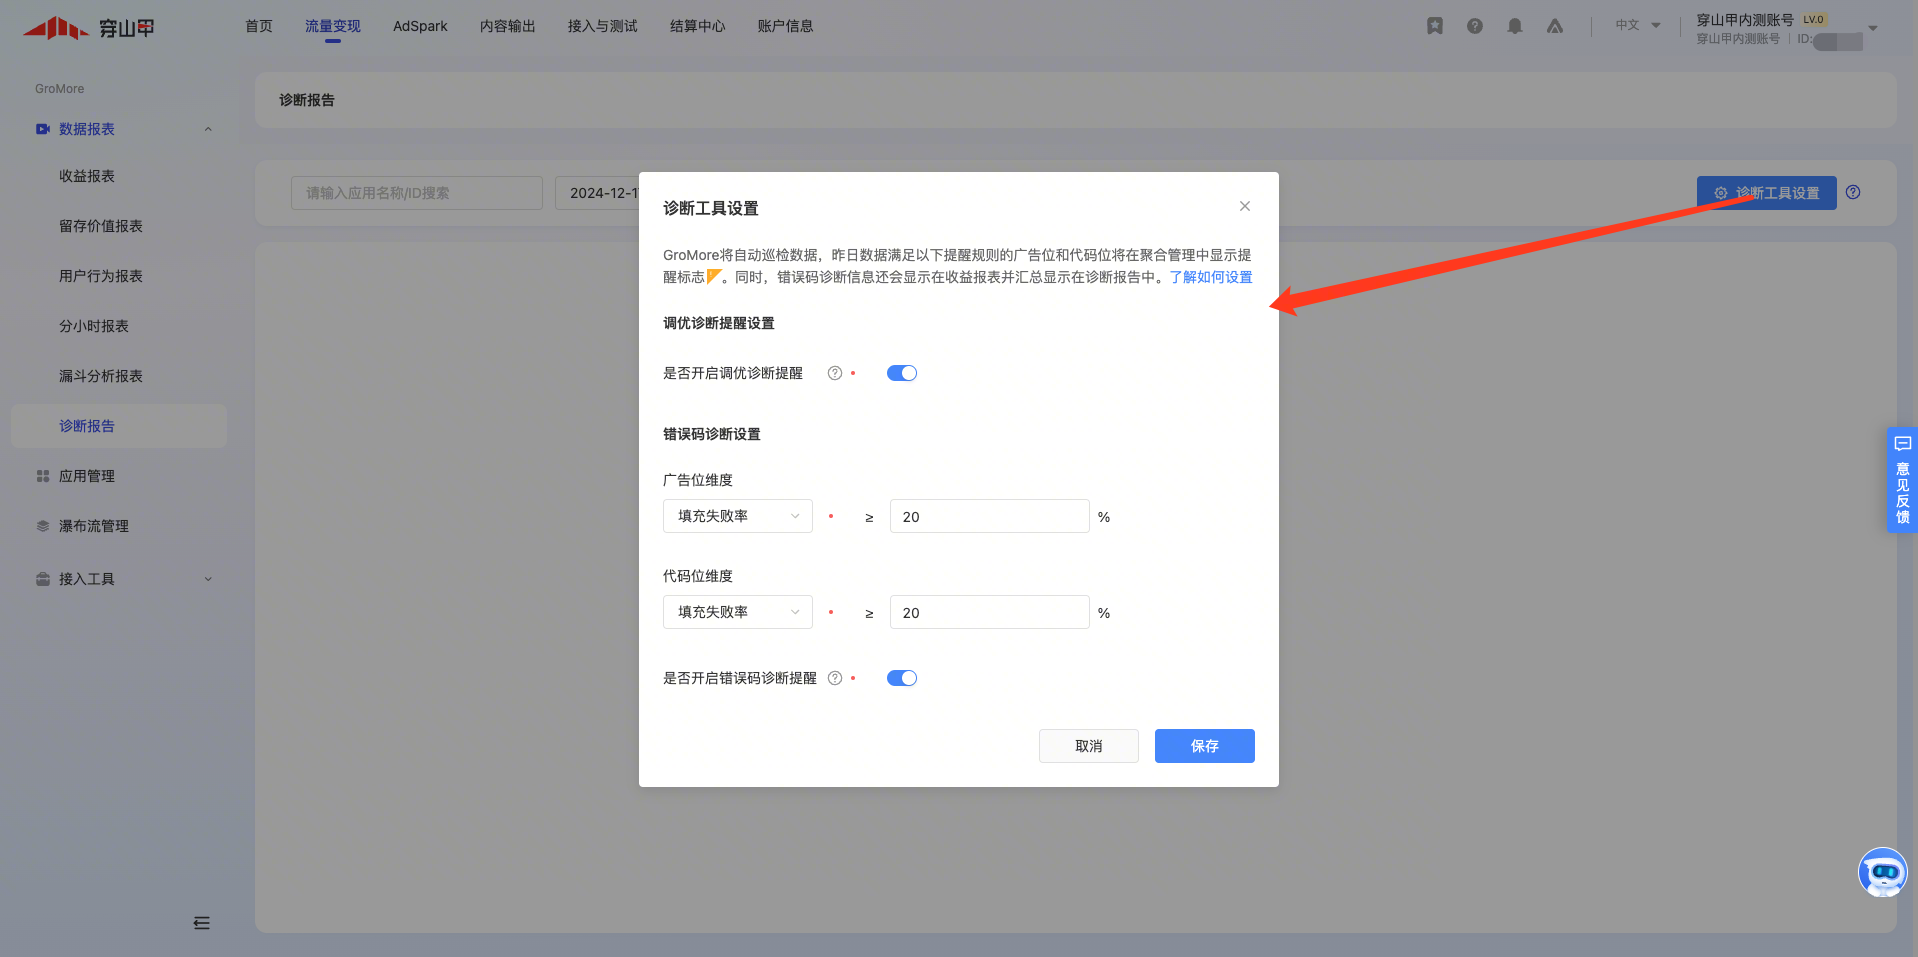The image size is (1918, 957).
Task: Click help icon beside 是否开启调优诊断提醒
Action: (834, 373)
